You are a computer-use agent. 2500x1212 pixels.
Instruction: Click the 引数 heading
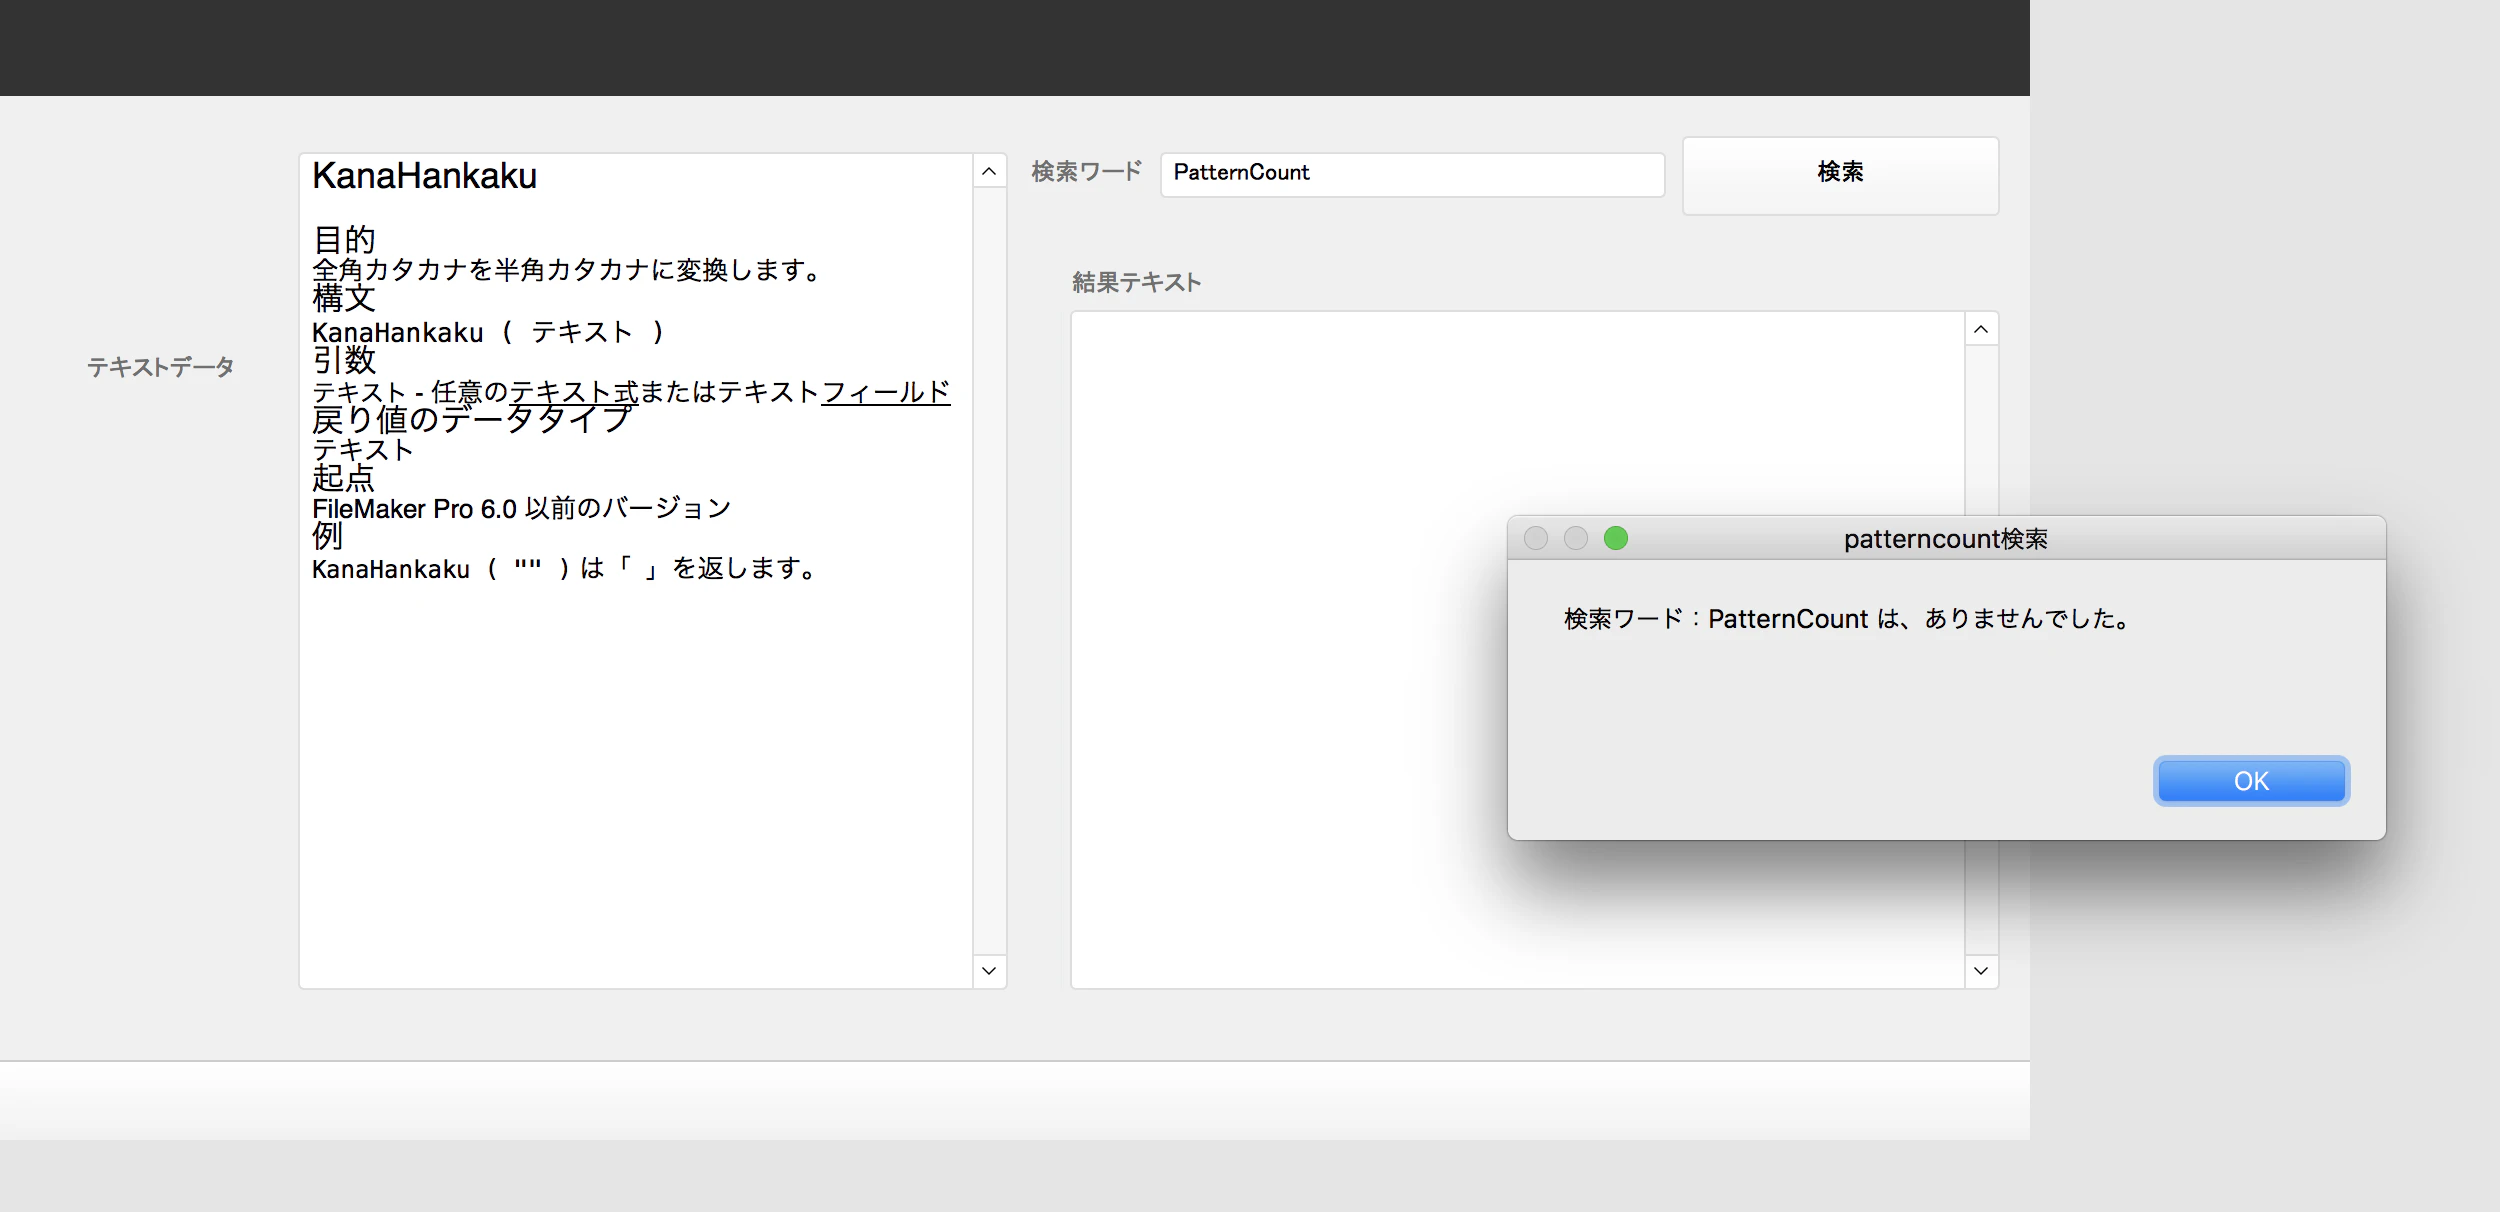tap(344, 359)
